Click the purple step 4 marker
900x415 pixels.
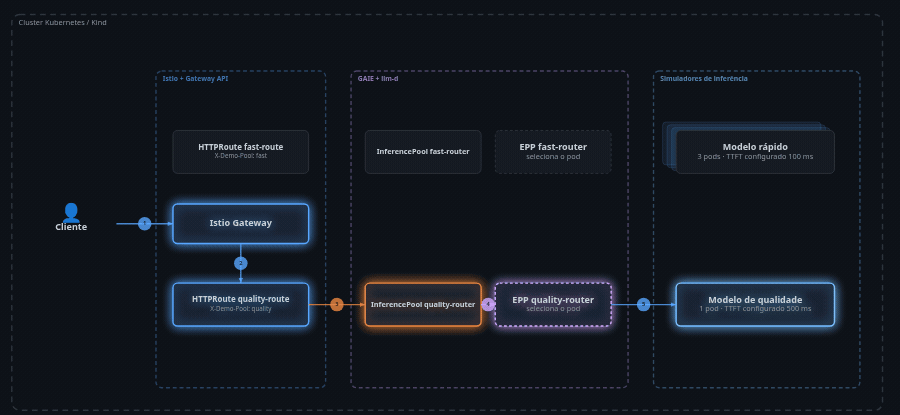pos(488,304)
